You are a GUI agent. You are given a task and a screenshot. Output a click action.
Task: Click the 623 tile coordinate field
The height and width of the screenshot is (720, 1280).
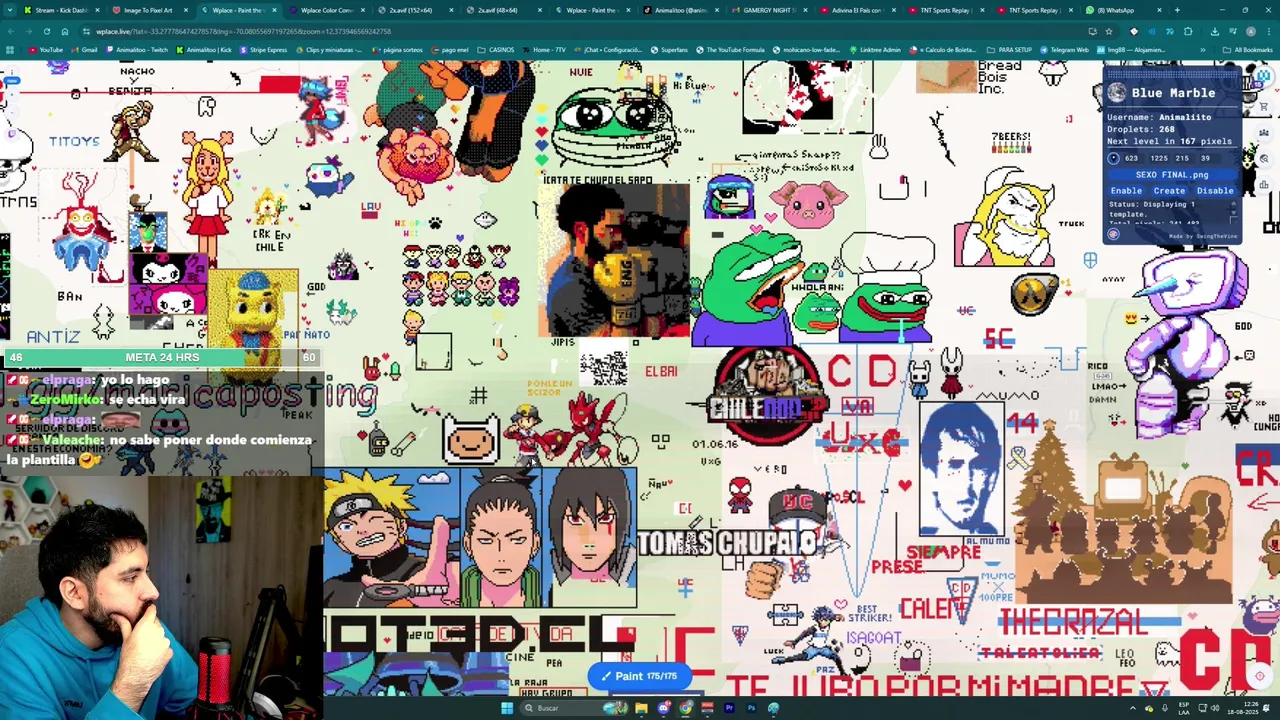pos(1134,158)
